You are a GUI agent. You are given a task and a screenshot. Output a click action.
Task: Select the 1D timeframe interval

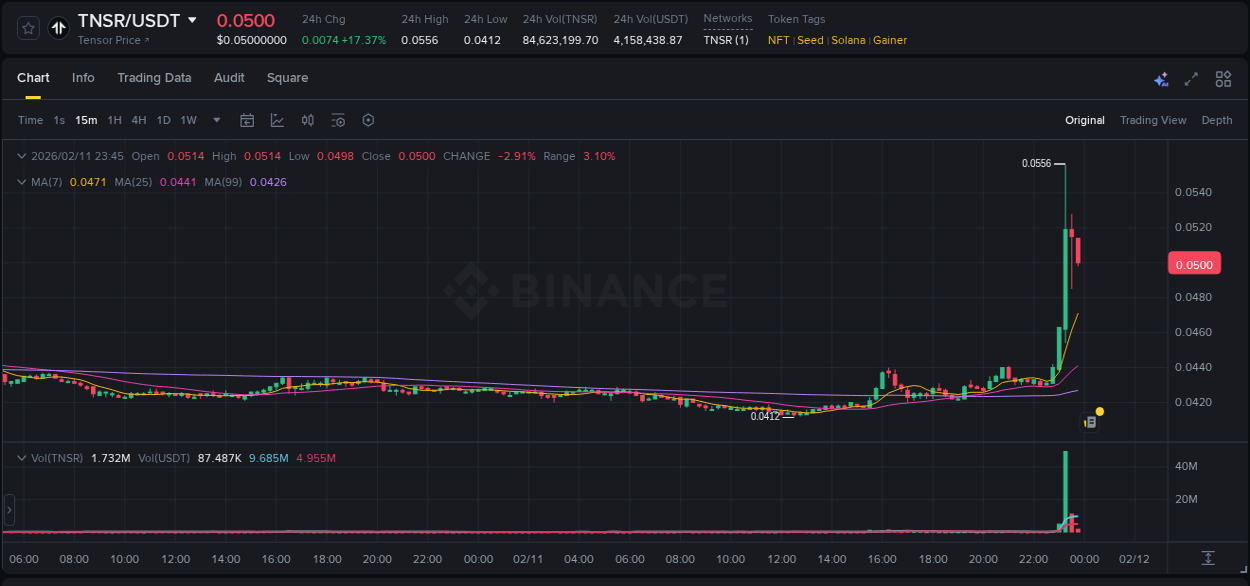pyautogui.click(x=163, y=120)
